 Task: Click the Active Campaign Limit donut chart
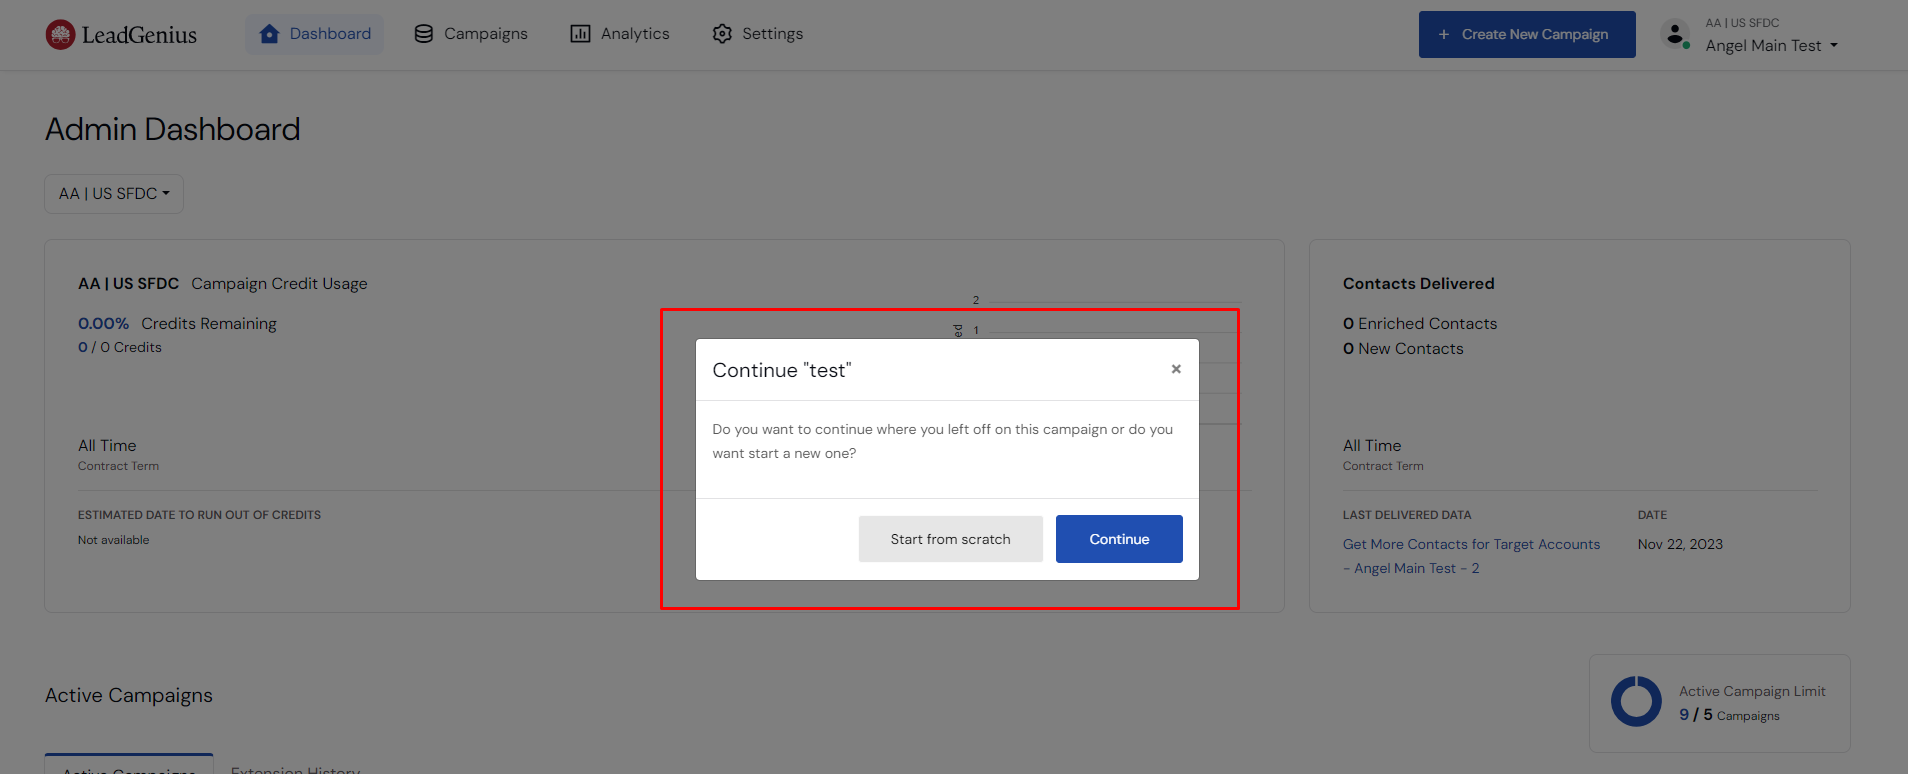1636,702
